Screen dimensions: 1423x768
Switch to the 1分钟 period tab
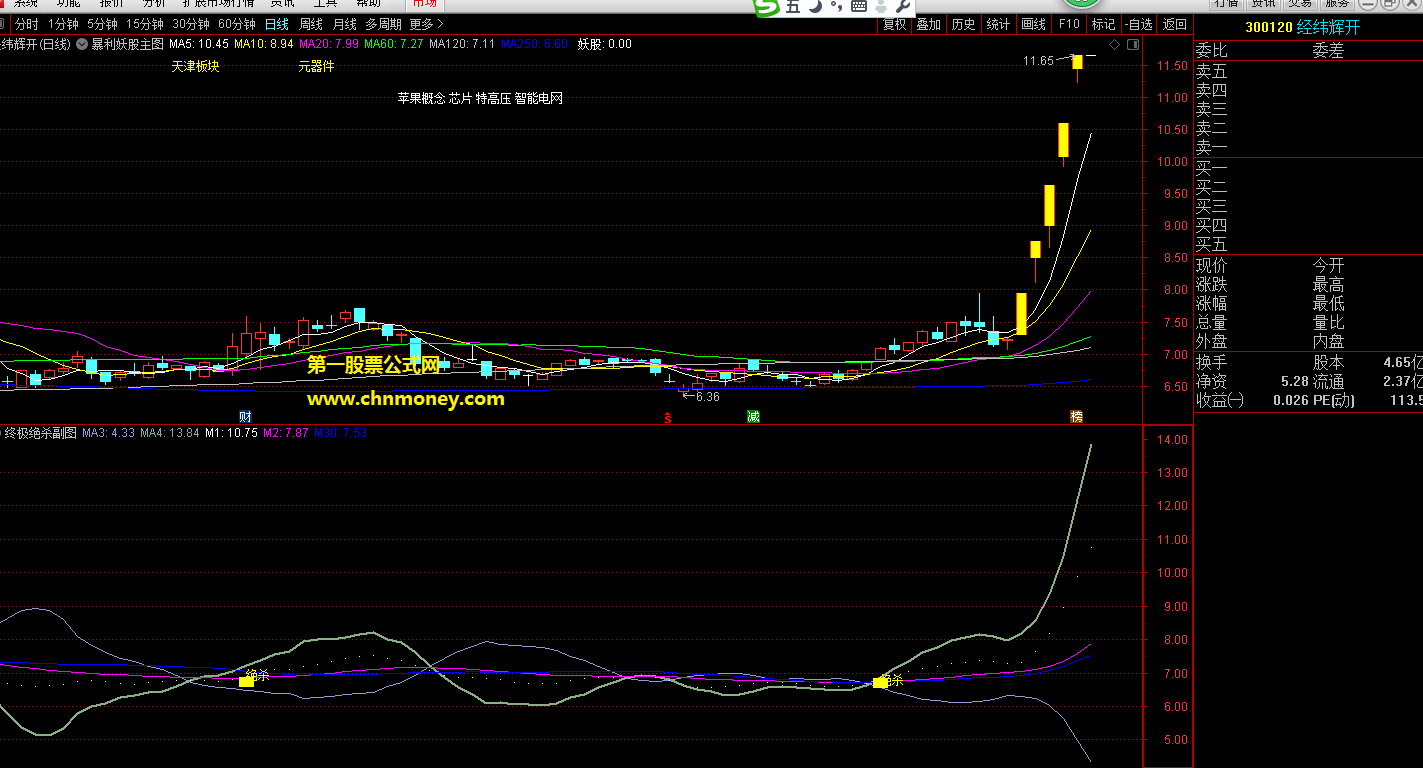click(63, 24)
